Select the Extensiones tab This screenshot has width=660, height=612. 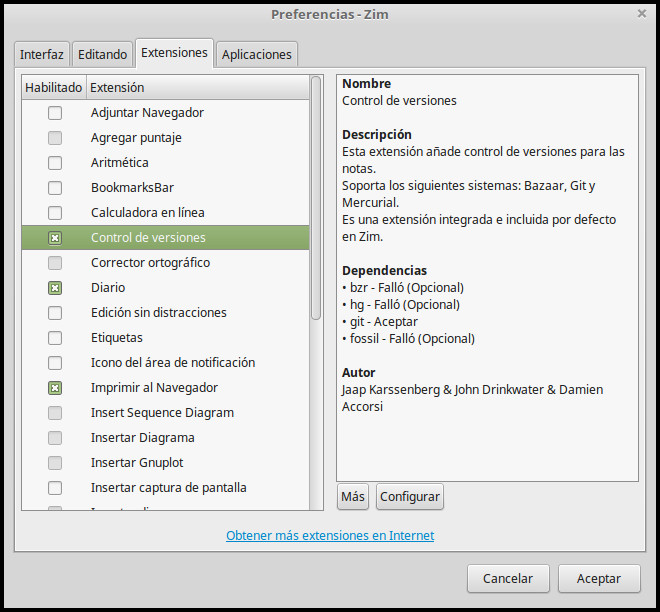(174, 53)
